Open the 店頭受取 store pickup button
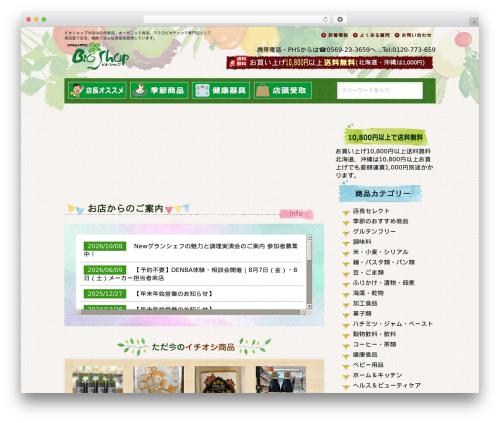500x423 pixels. [283, 90]
